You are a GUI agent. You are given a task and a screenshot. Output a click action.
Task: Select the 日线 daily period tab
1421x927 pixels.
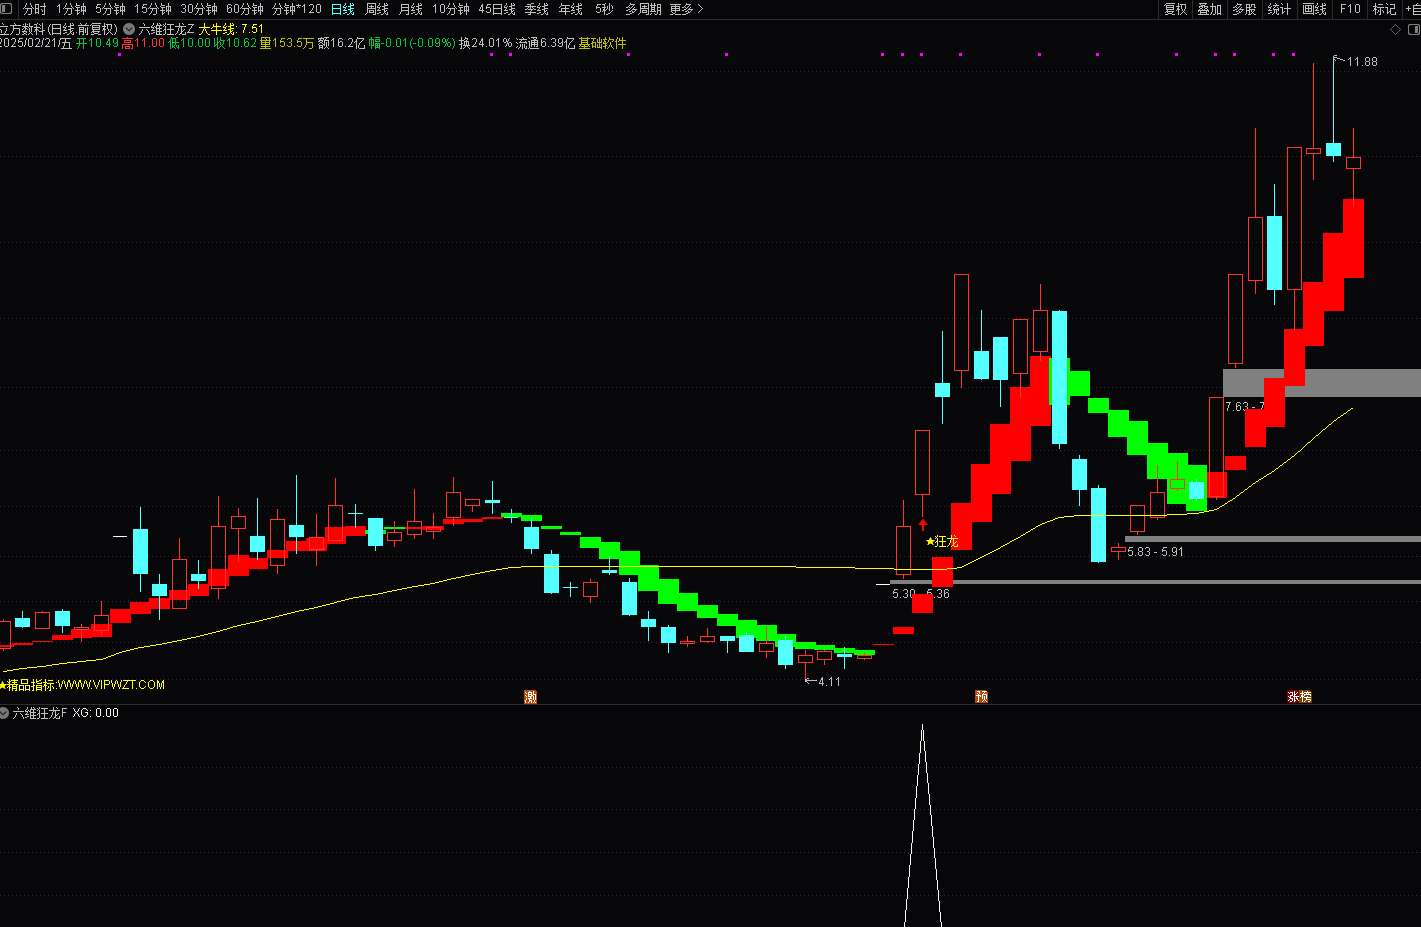(x=343, y=9)
